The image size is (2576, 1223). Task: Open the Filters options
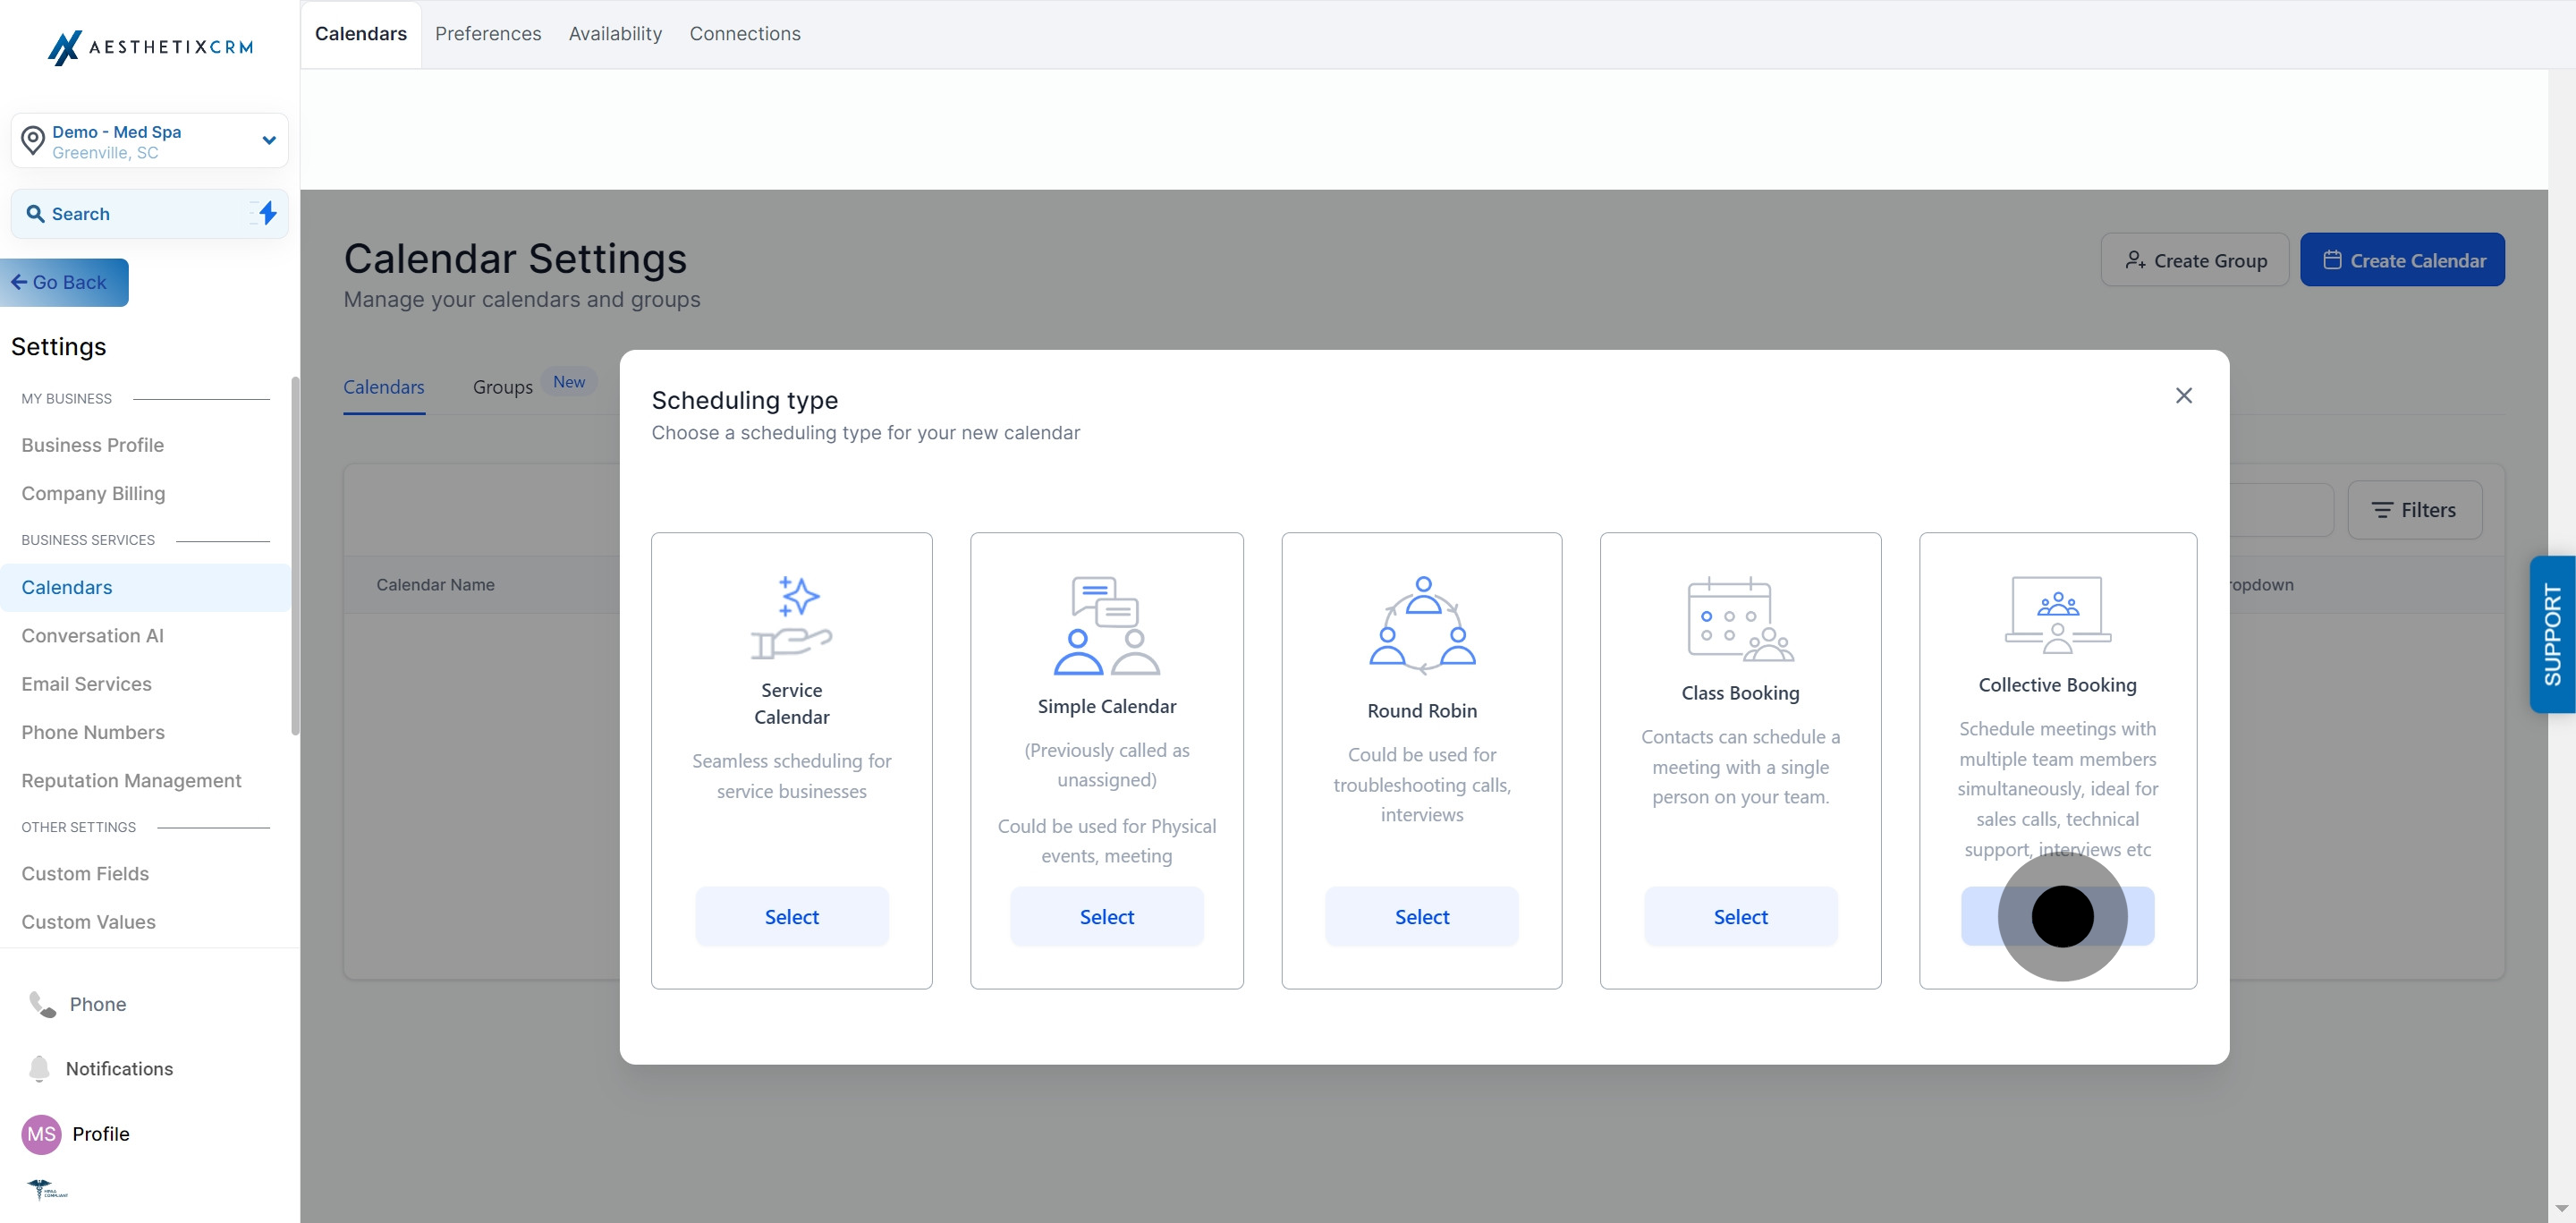tap(2413, 510)
